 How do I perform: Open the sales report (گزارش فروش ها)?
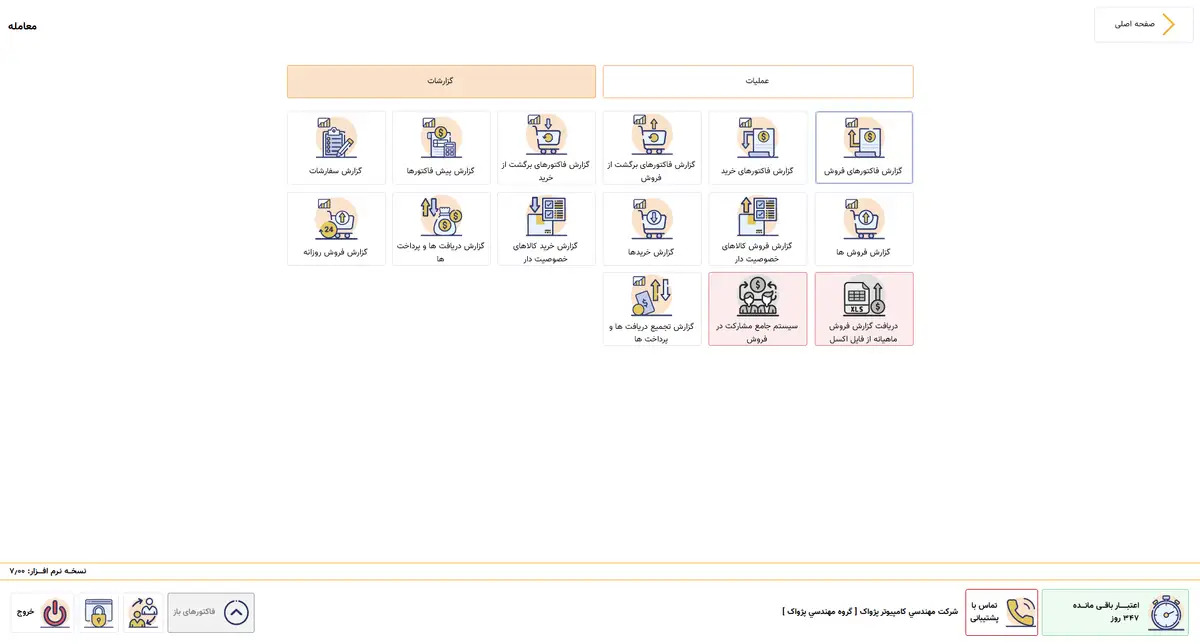864,228
